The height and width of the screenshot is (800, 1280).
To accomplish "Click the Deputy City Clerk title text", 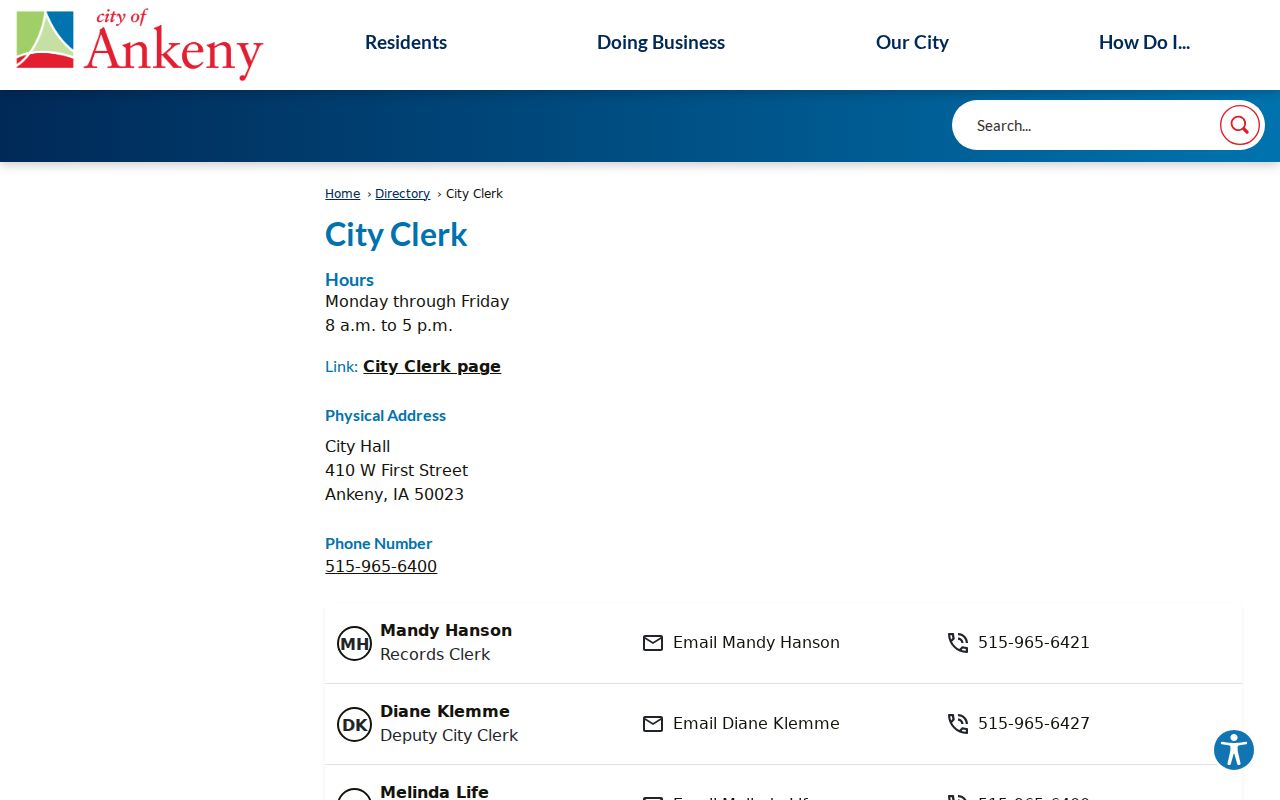I will click(x=449, y=735).
